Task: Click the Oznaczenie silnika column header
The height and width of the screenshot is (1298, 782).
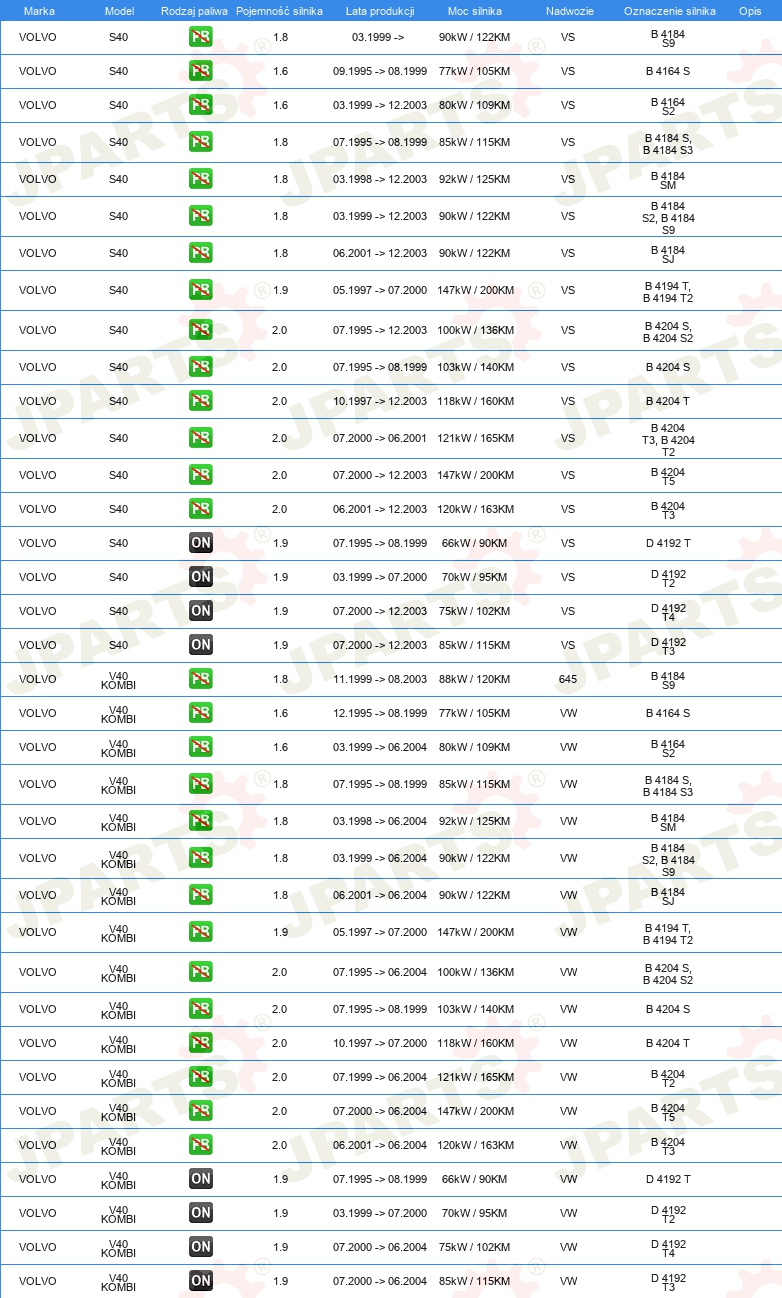Action: [x=669, y=10]
